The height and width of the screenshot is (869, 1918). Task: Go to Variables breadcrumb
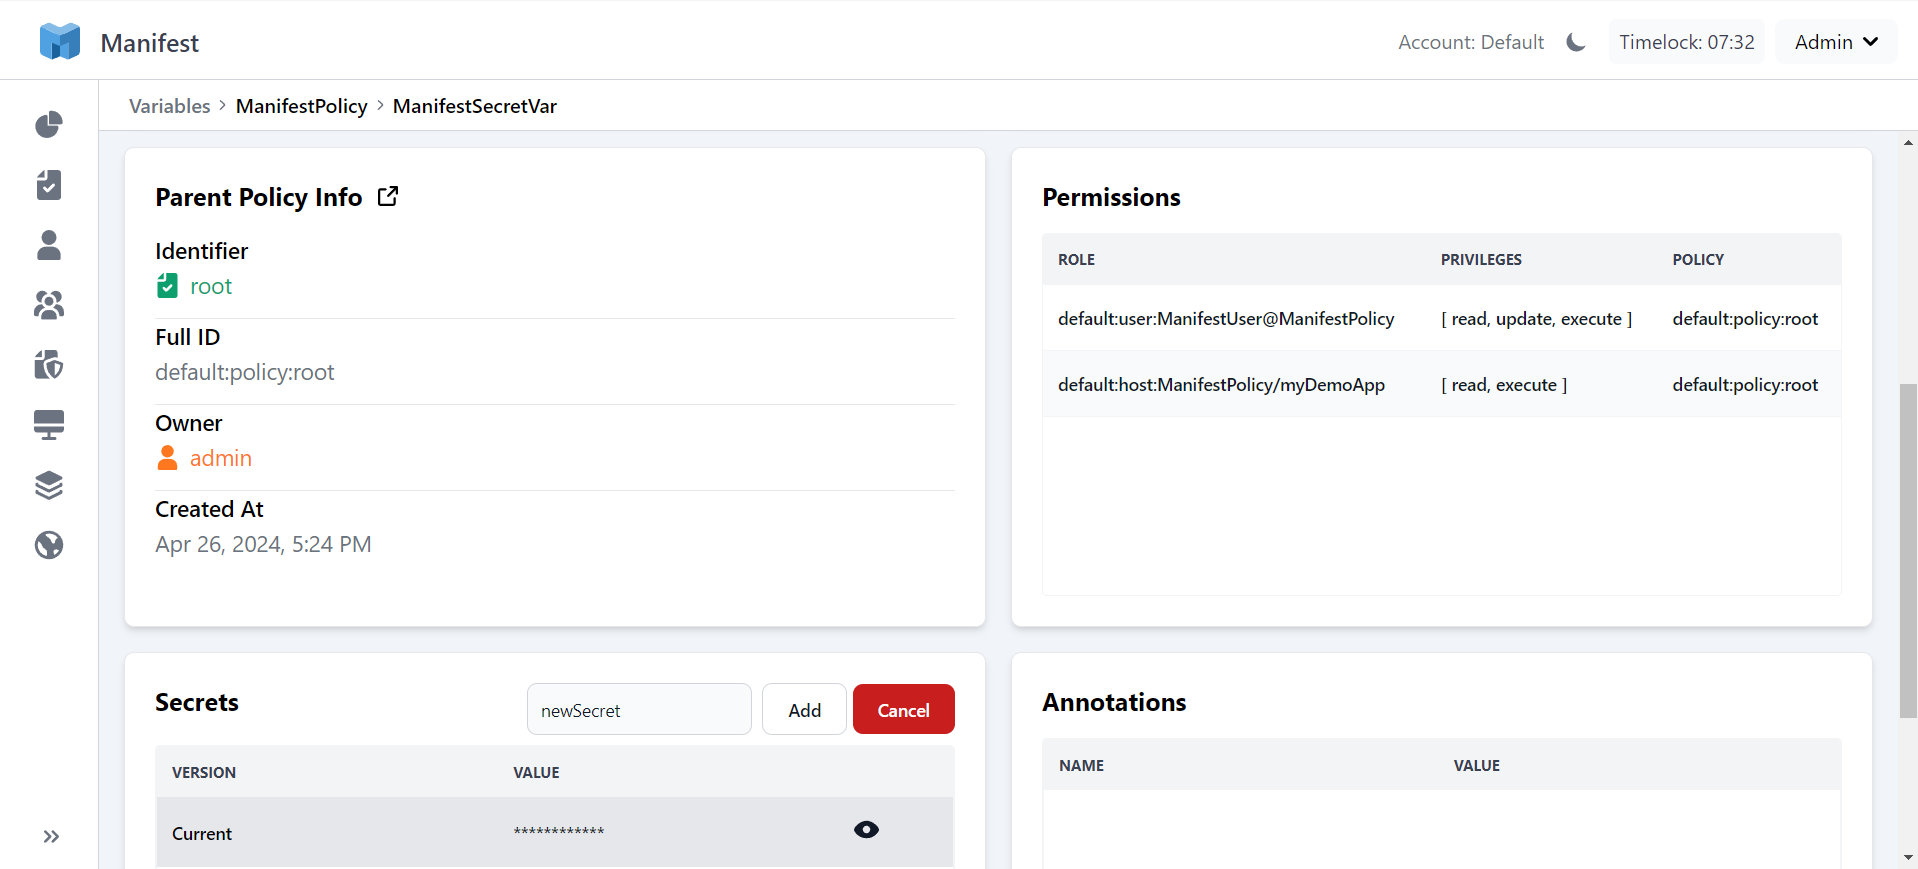click(x=170, y=106)
